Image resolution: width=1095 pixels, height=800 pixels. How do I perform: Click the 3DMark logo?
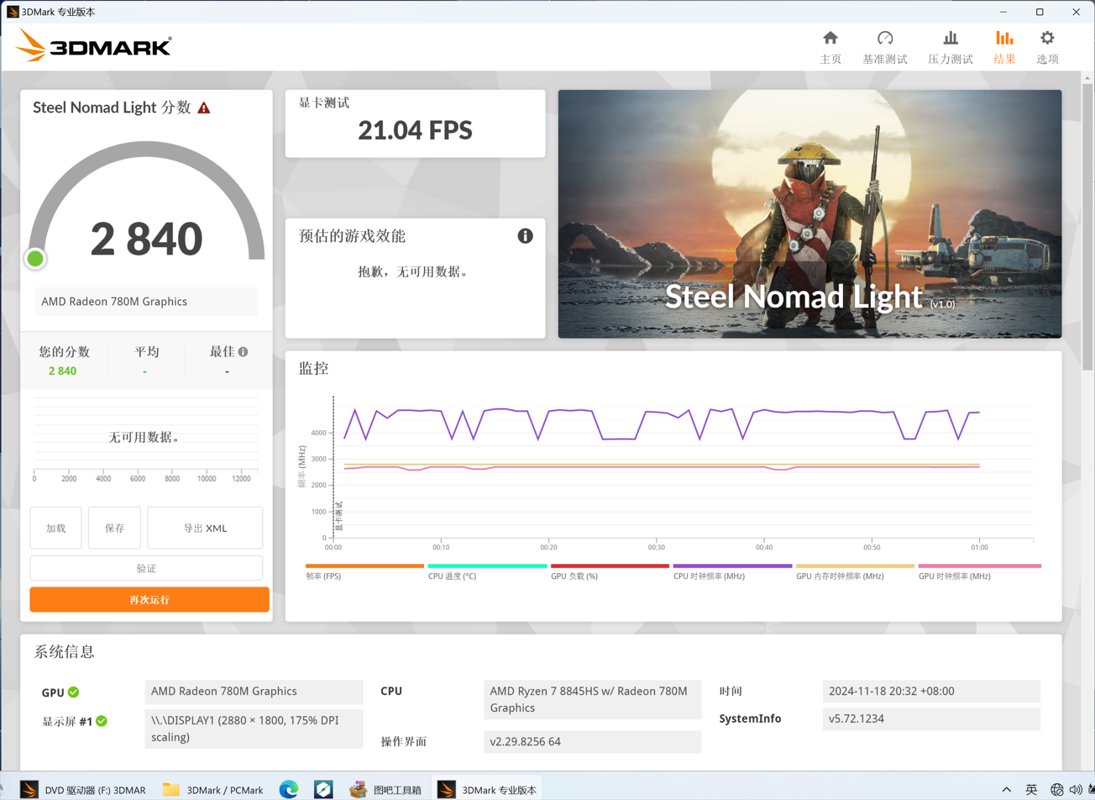[x=94, y=46]
